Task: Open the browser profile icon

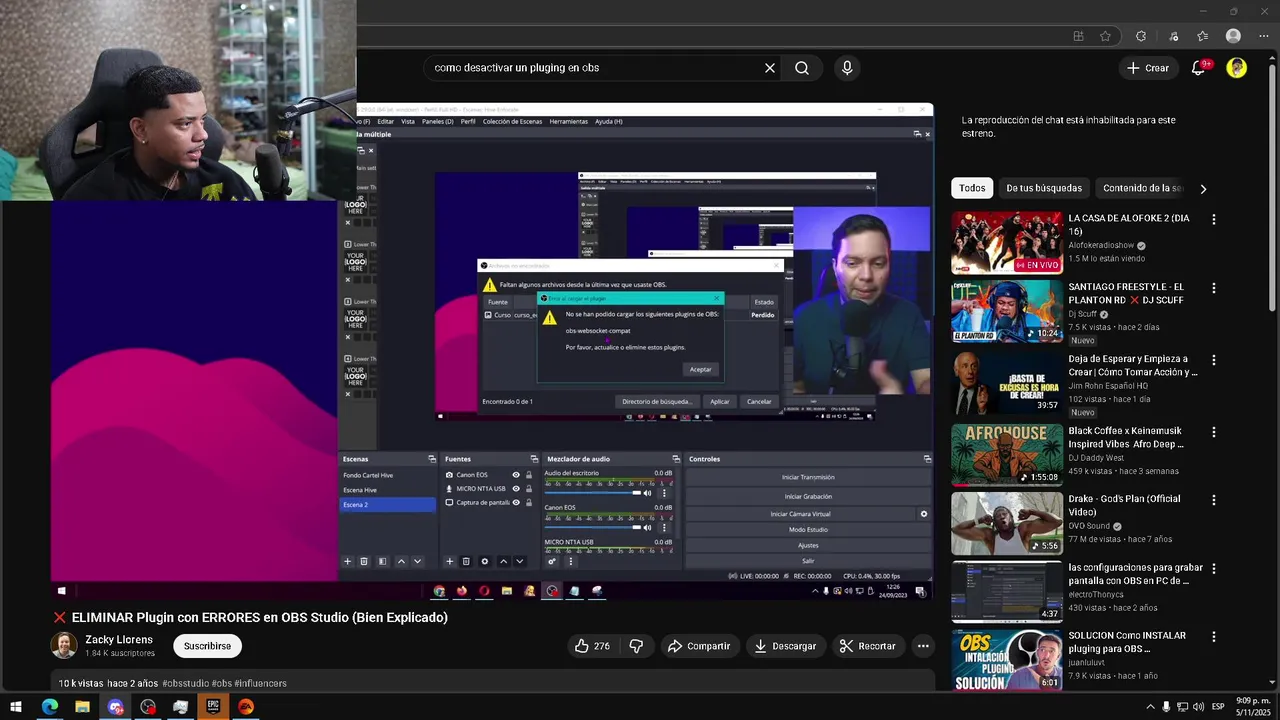Action: coord(1233,36)
